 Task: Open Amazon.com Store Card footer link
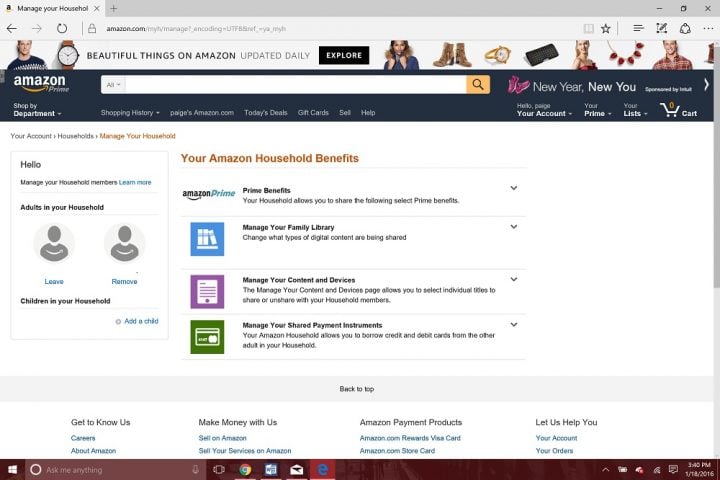(397, 451)
